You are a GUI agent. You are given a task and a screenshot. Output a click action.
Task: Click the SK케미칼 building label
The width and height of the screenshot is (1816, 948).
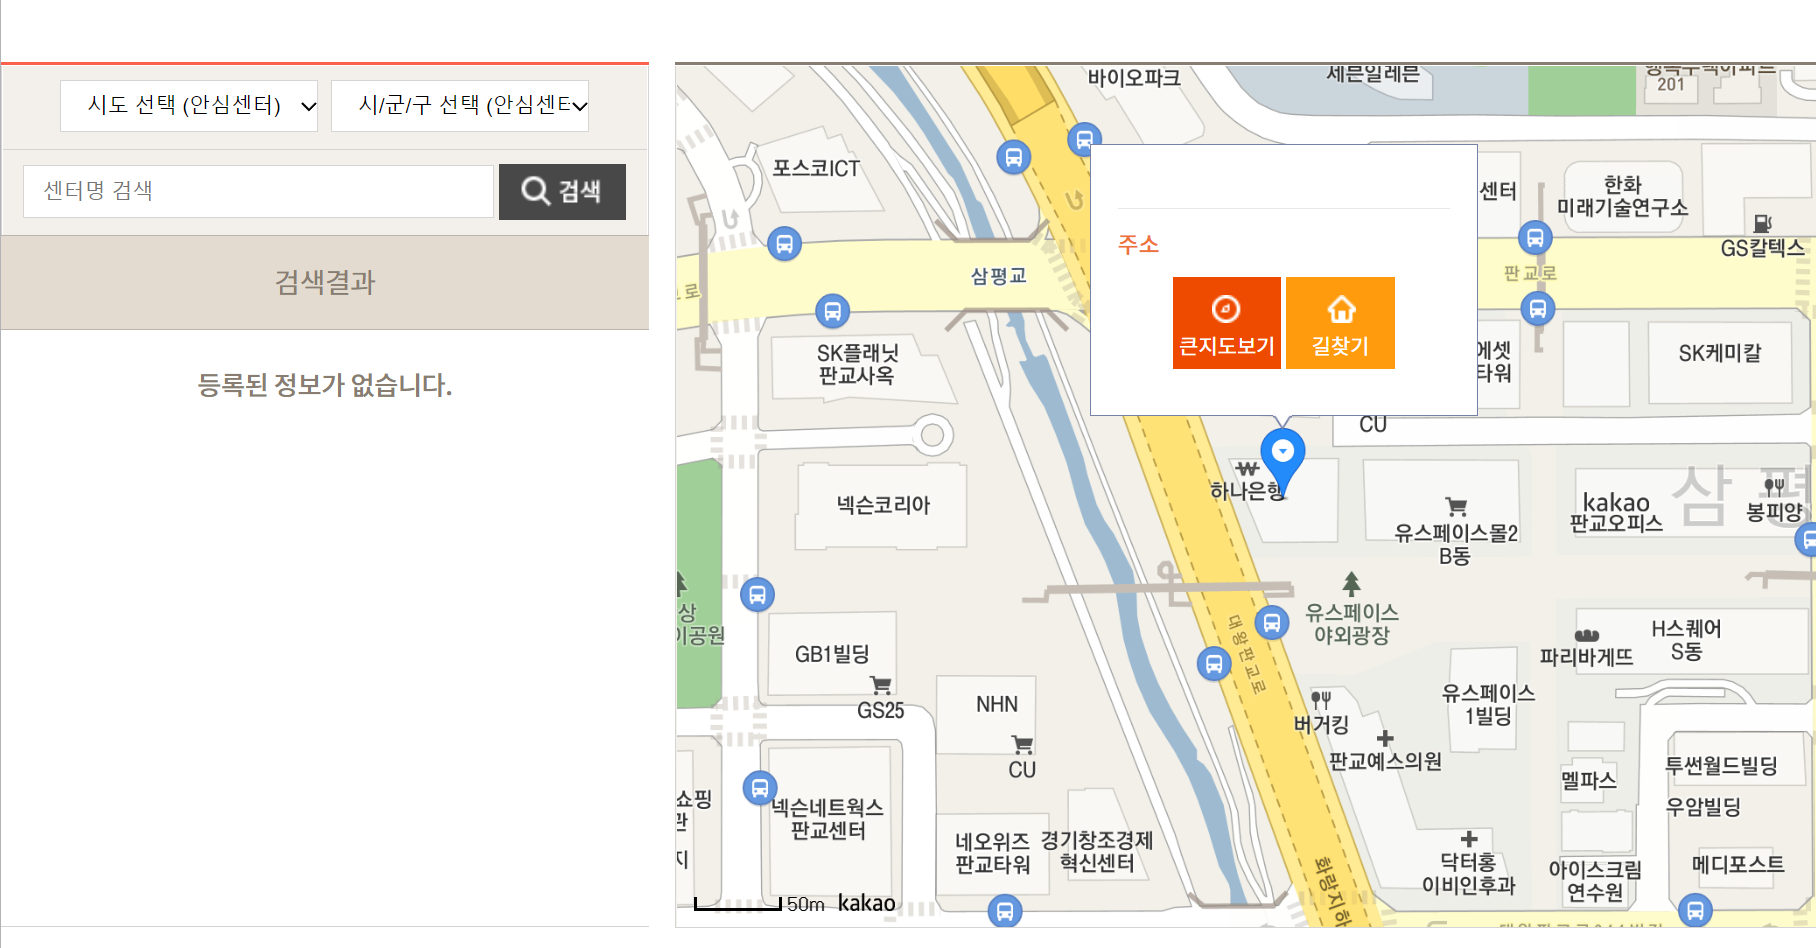[1720, 353]
